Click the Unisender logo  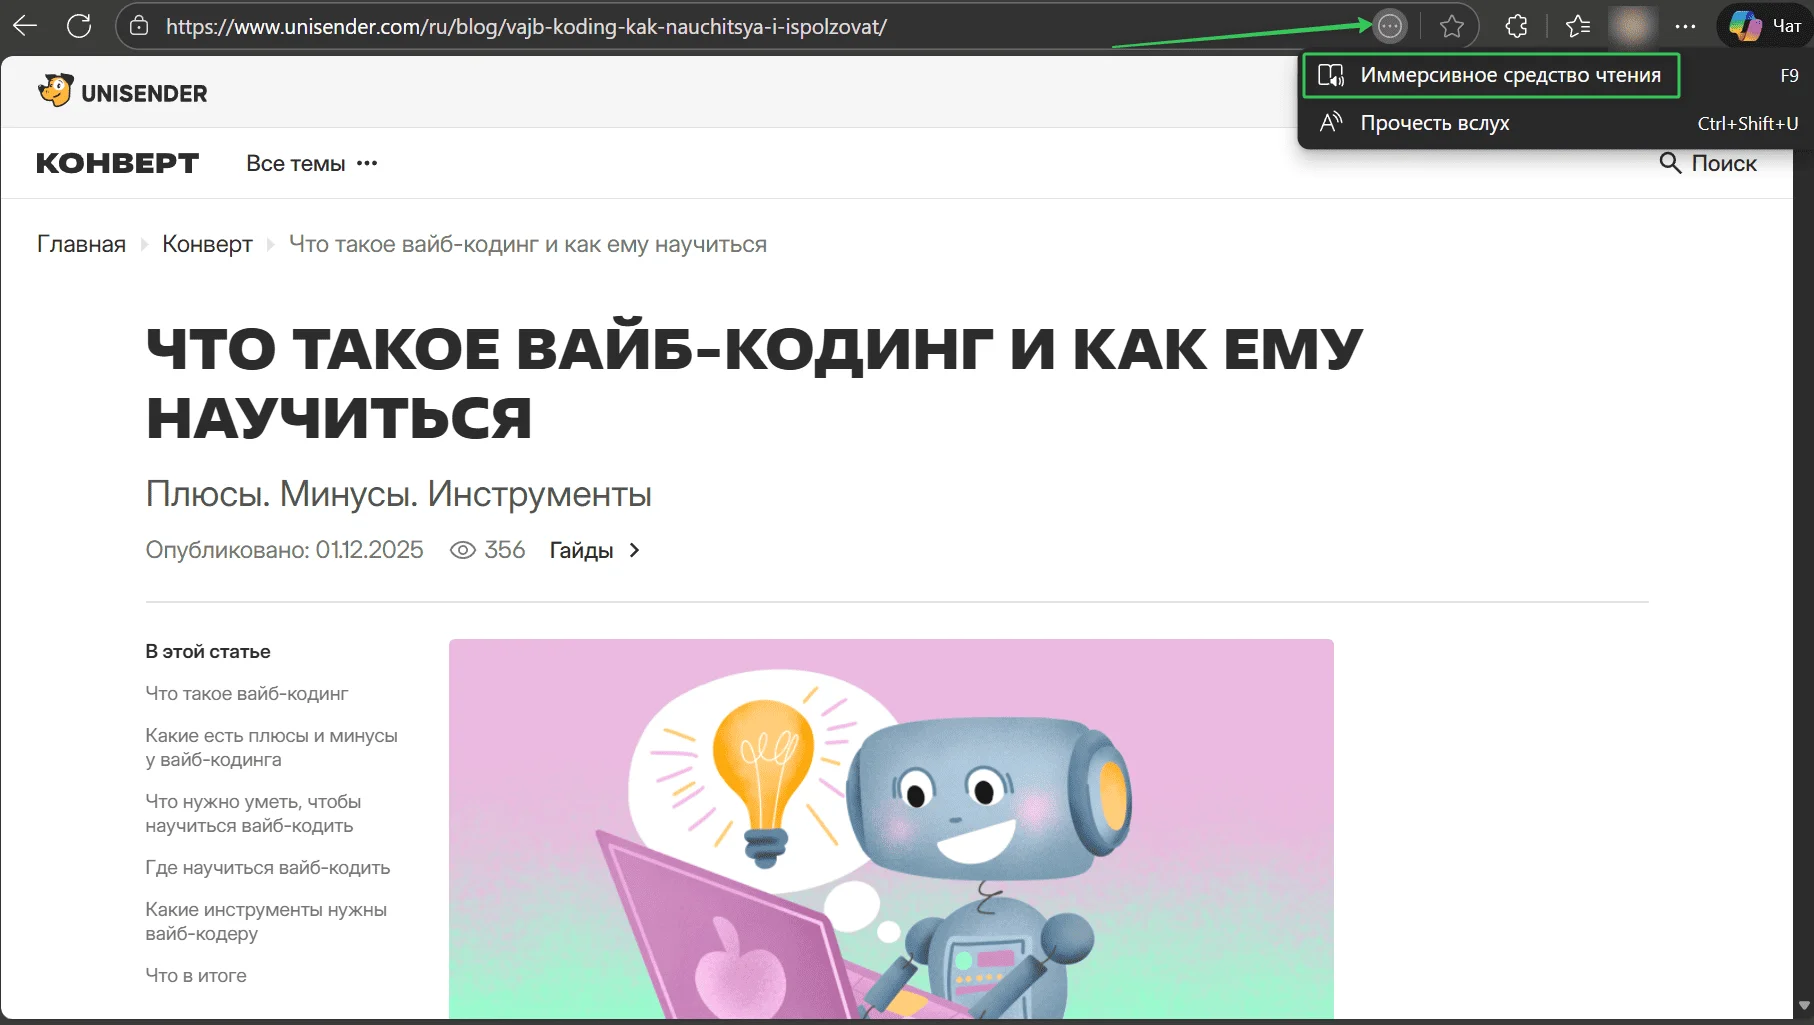pyautogui.click(x=123, y=92)
